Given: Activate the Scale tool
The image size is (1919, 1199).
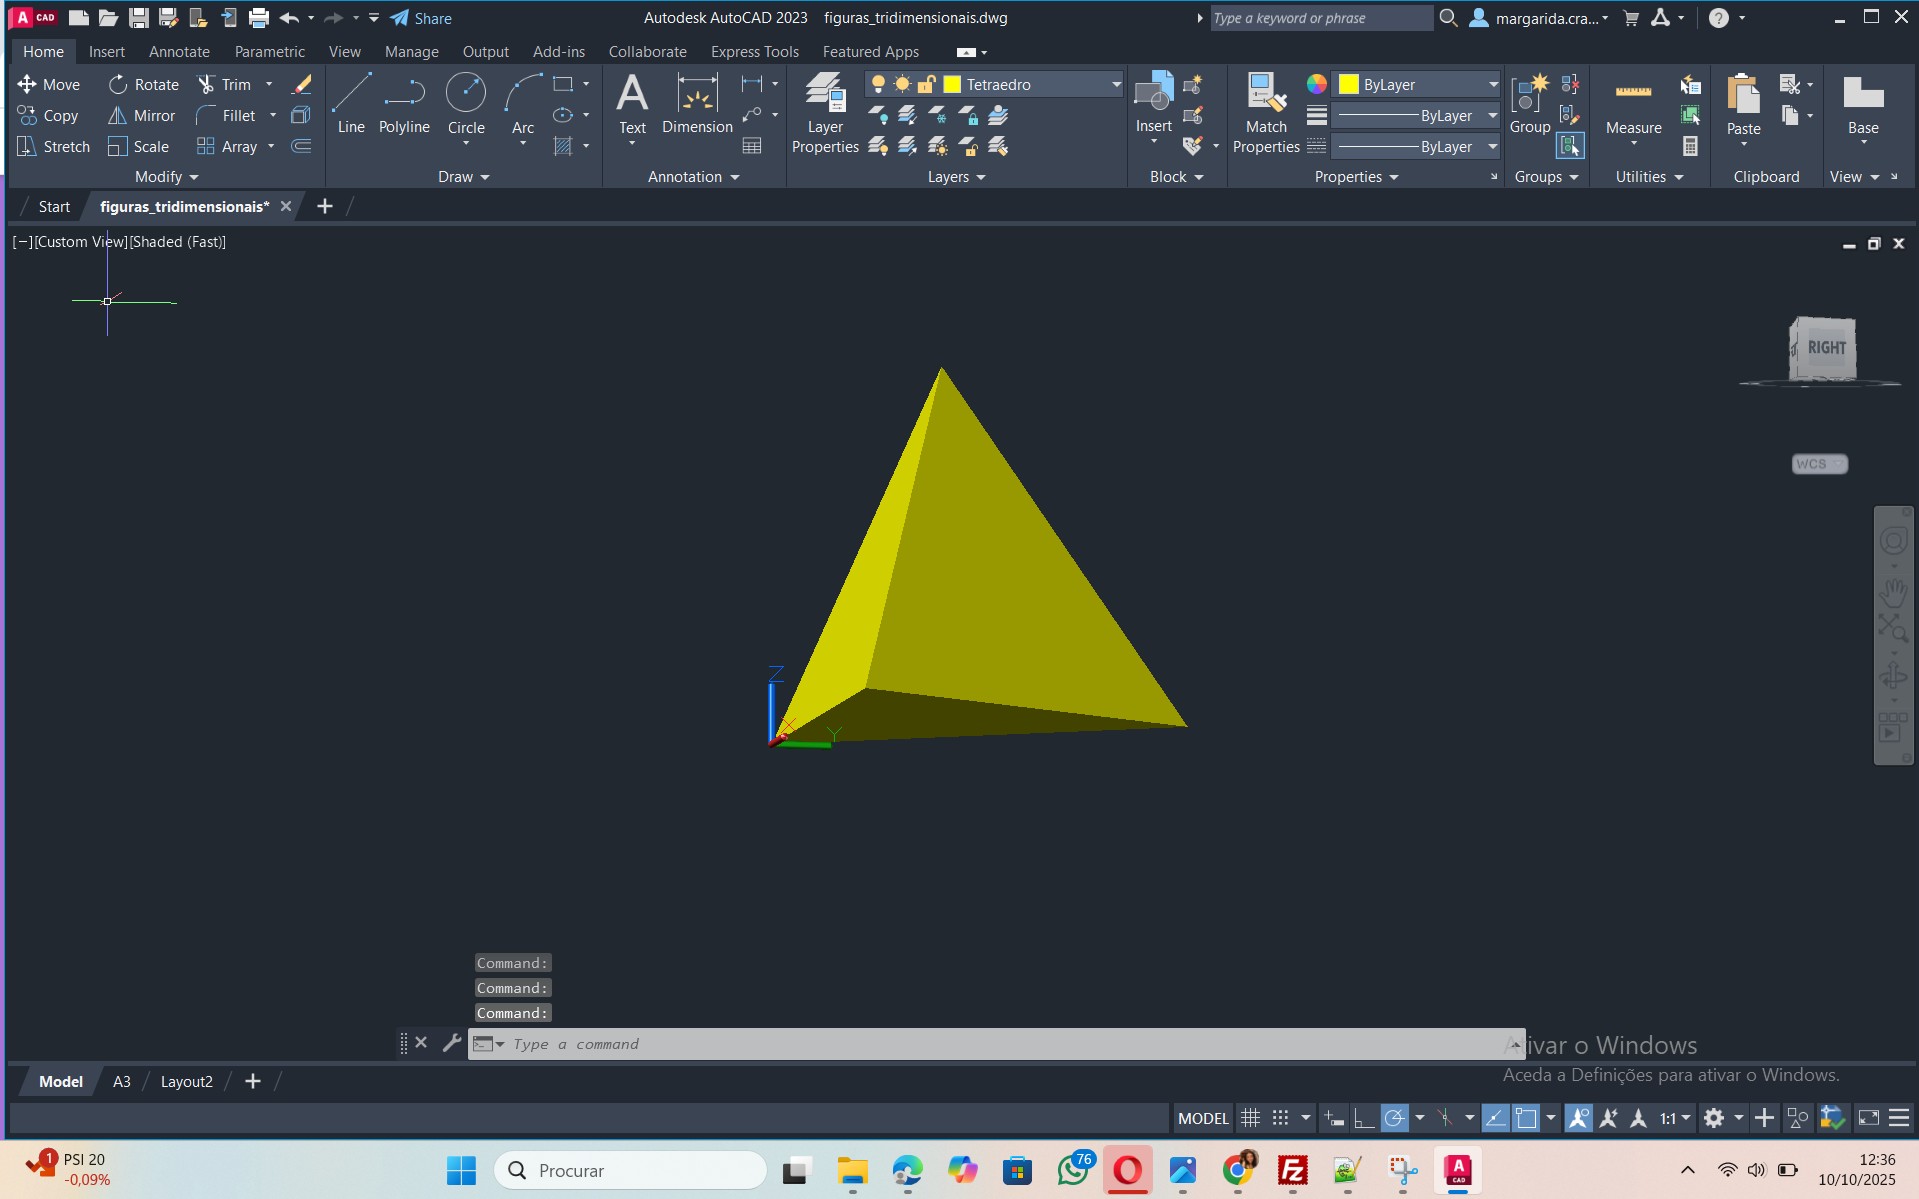Looking at the screenshot, I should coord(139,146).
